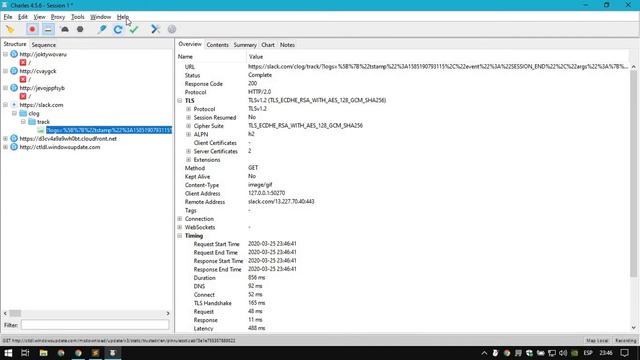Switch to the Notes tab
The height and width of the screenshot is (360, 640).
coord(287,45)
